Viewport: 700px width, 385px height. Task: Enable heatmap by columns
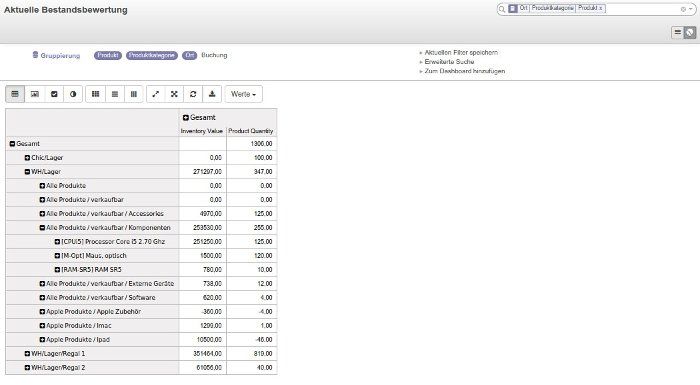pos(133,94)
